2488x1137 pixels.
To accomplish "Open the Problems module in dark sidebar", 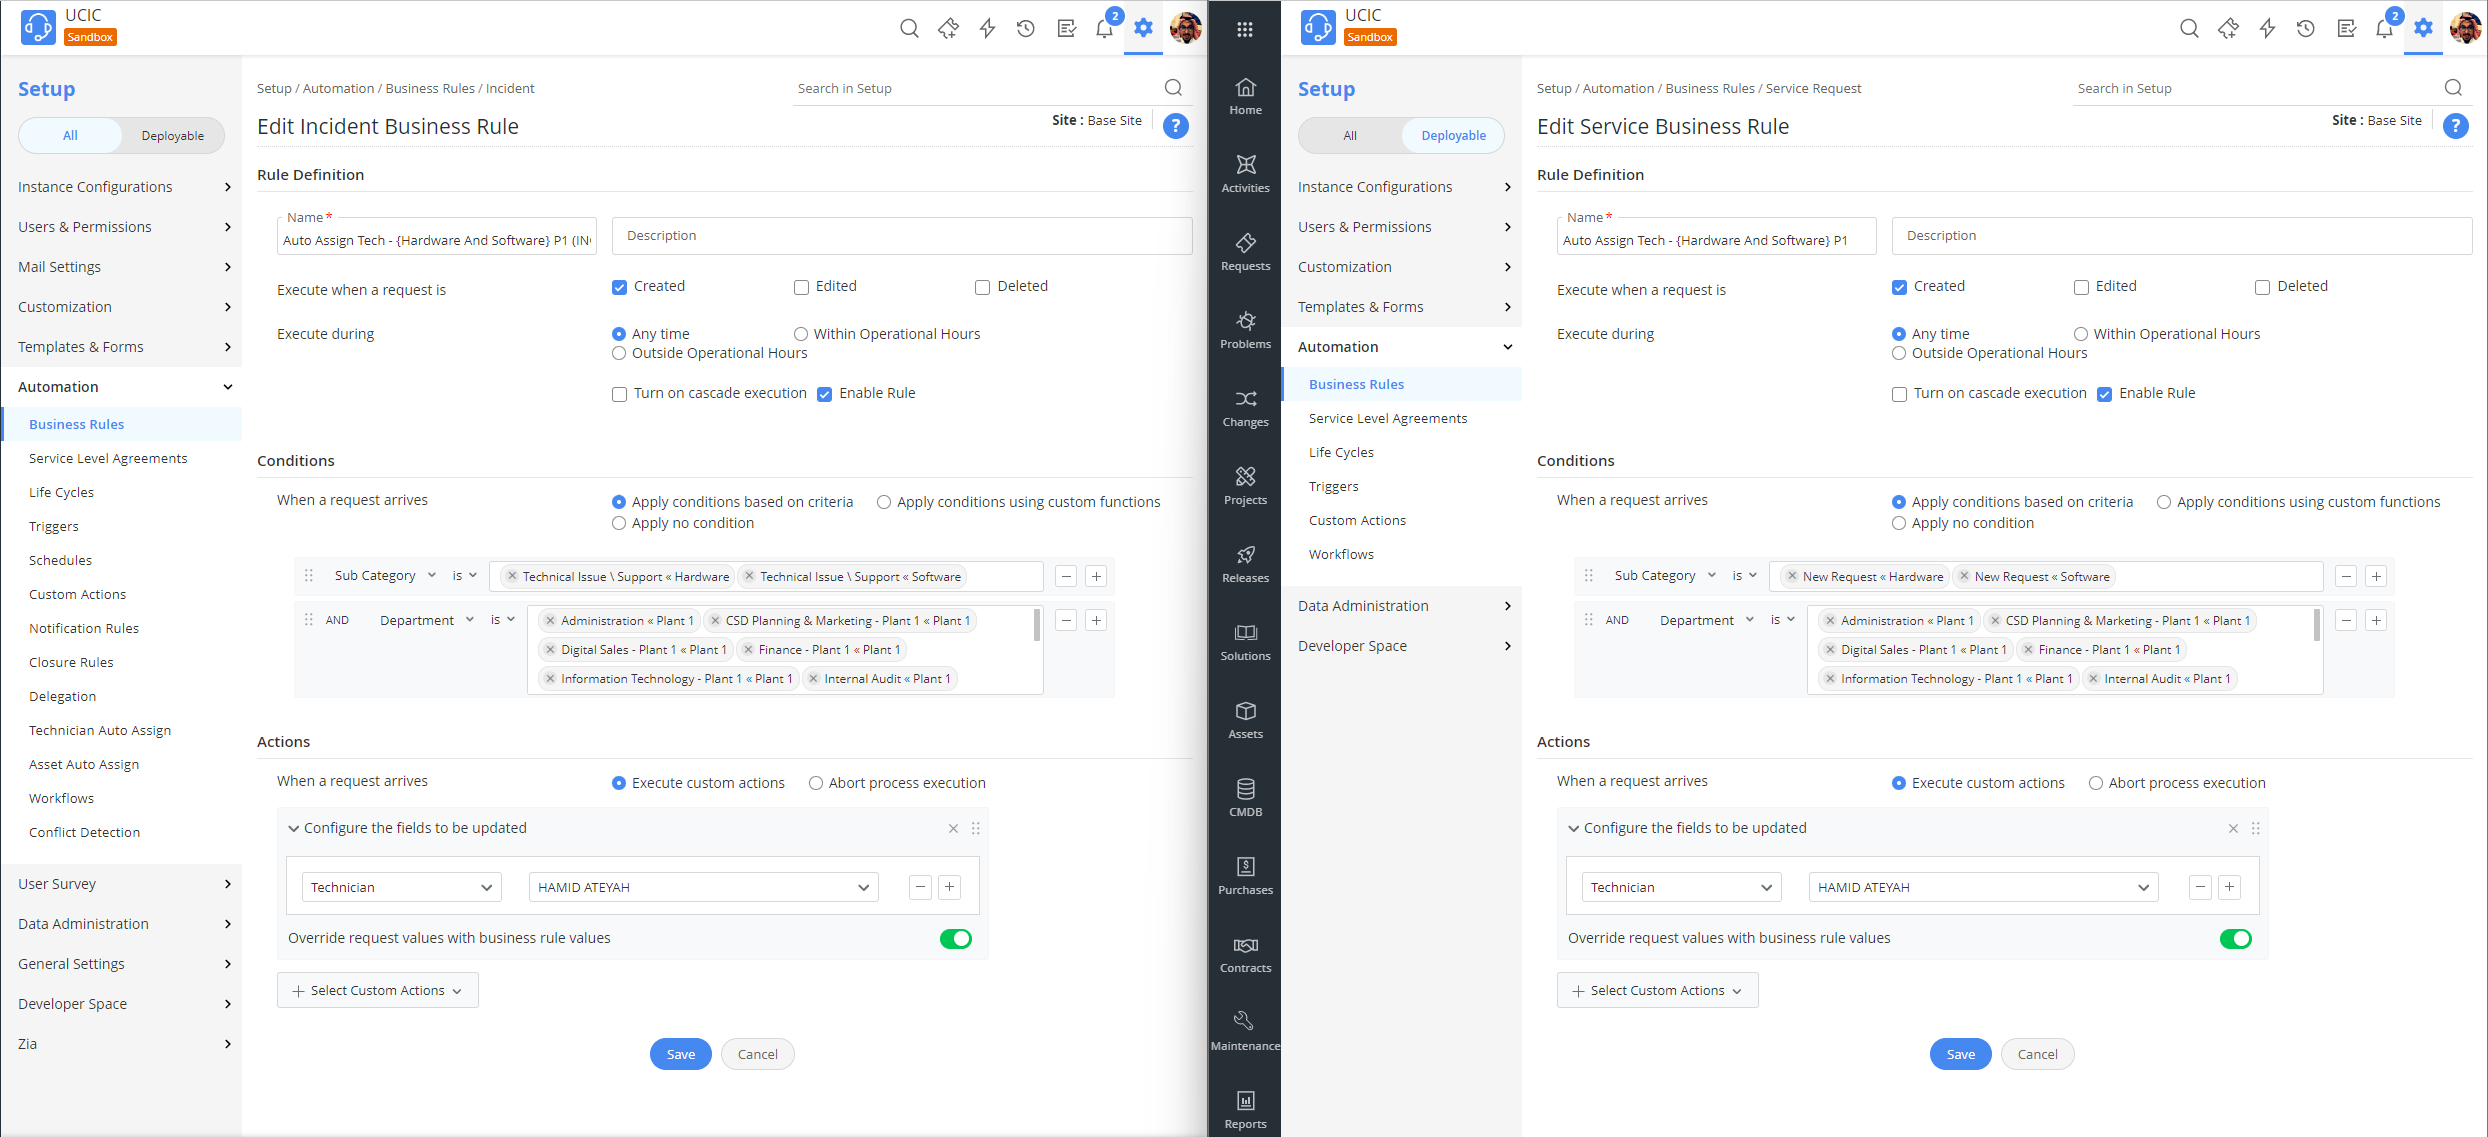I will (1245, 330).
